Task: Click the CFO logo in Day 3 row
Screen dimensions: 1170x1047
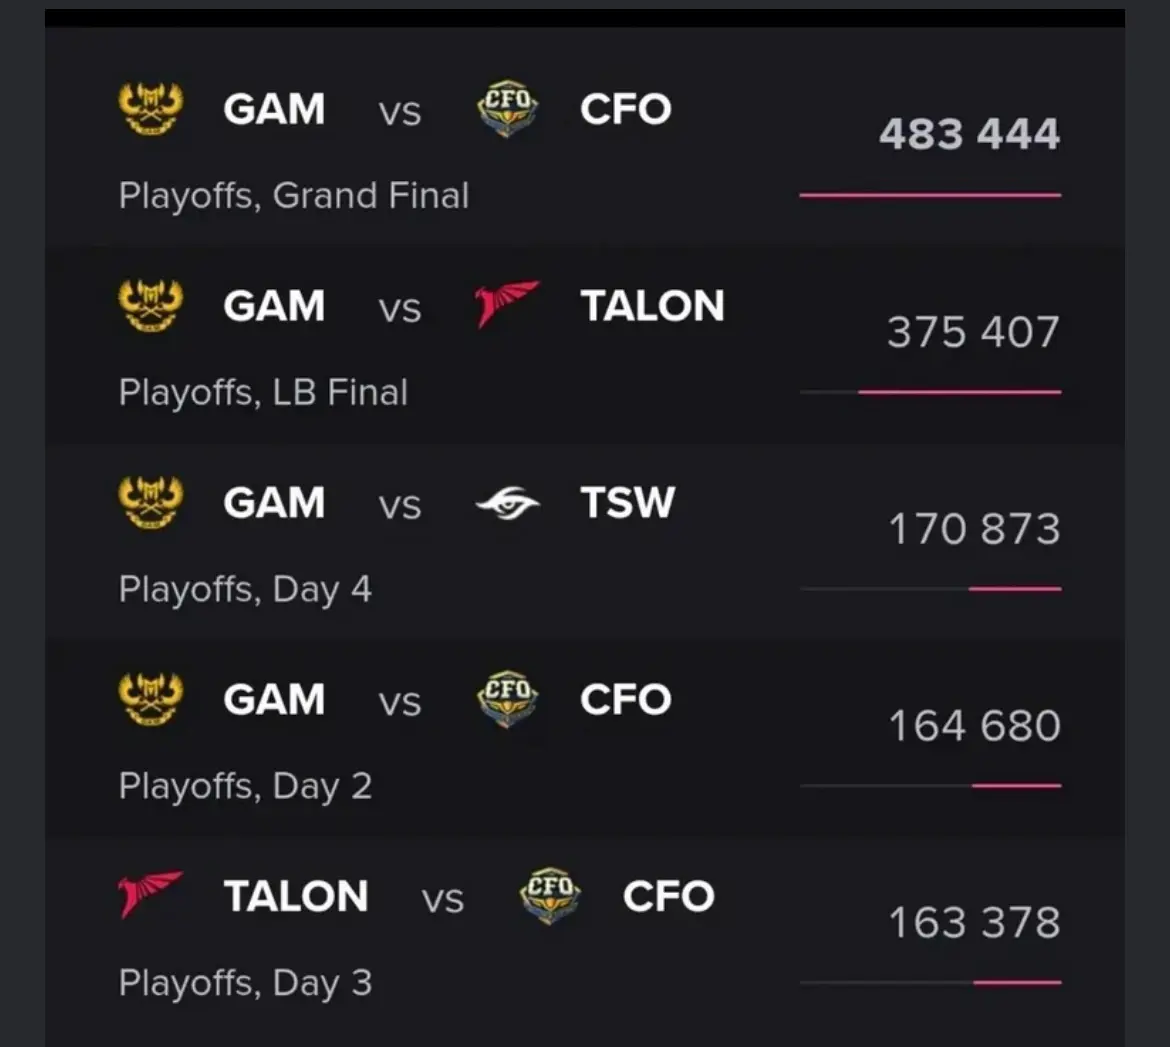Action: tap(550, 896)
